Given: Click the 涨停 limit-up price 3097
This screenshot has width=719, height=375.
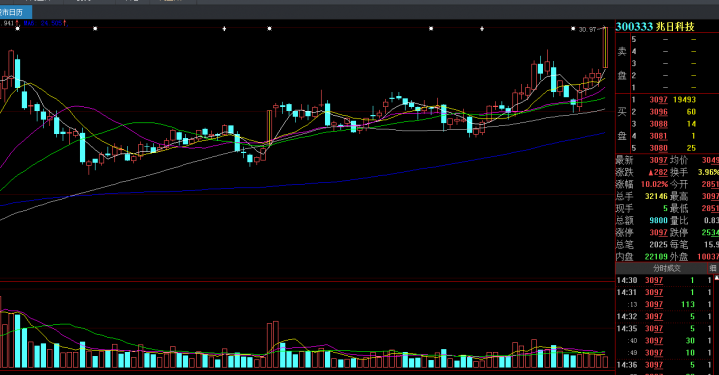Looking at the screenshot, I should tap(658, 232).
